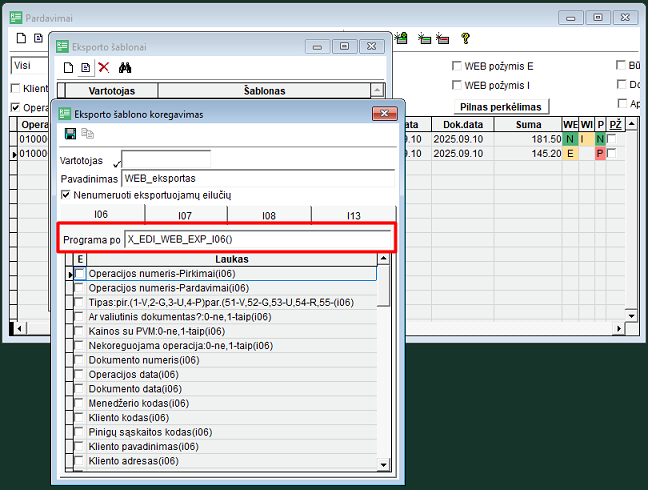Click the Dok.data column header
This screenshot has width=648, height=490.
click(x=463, y=124)
